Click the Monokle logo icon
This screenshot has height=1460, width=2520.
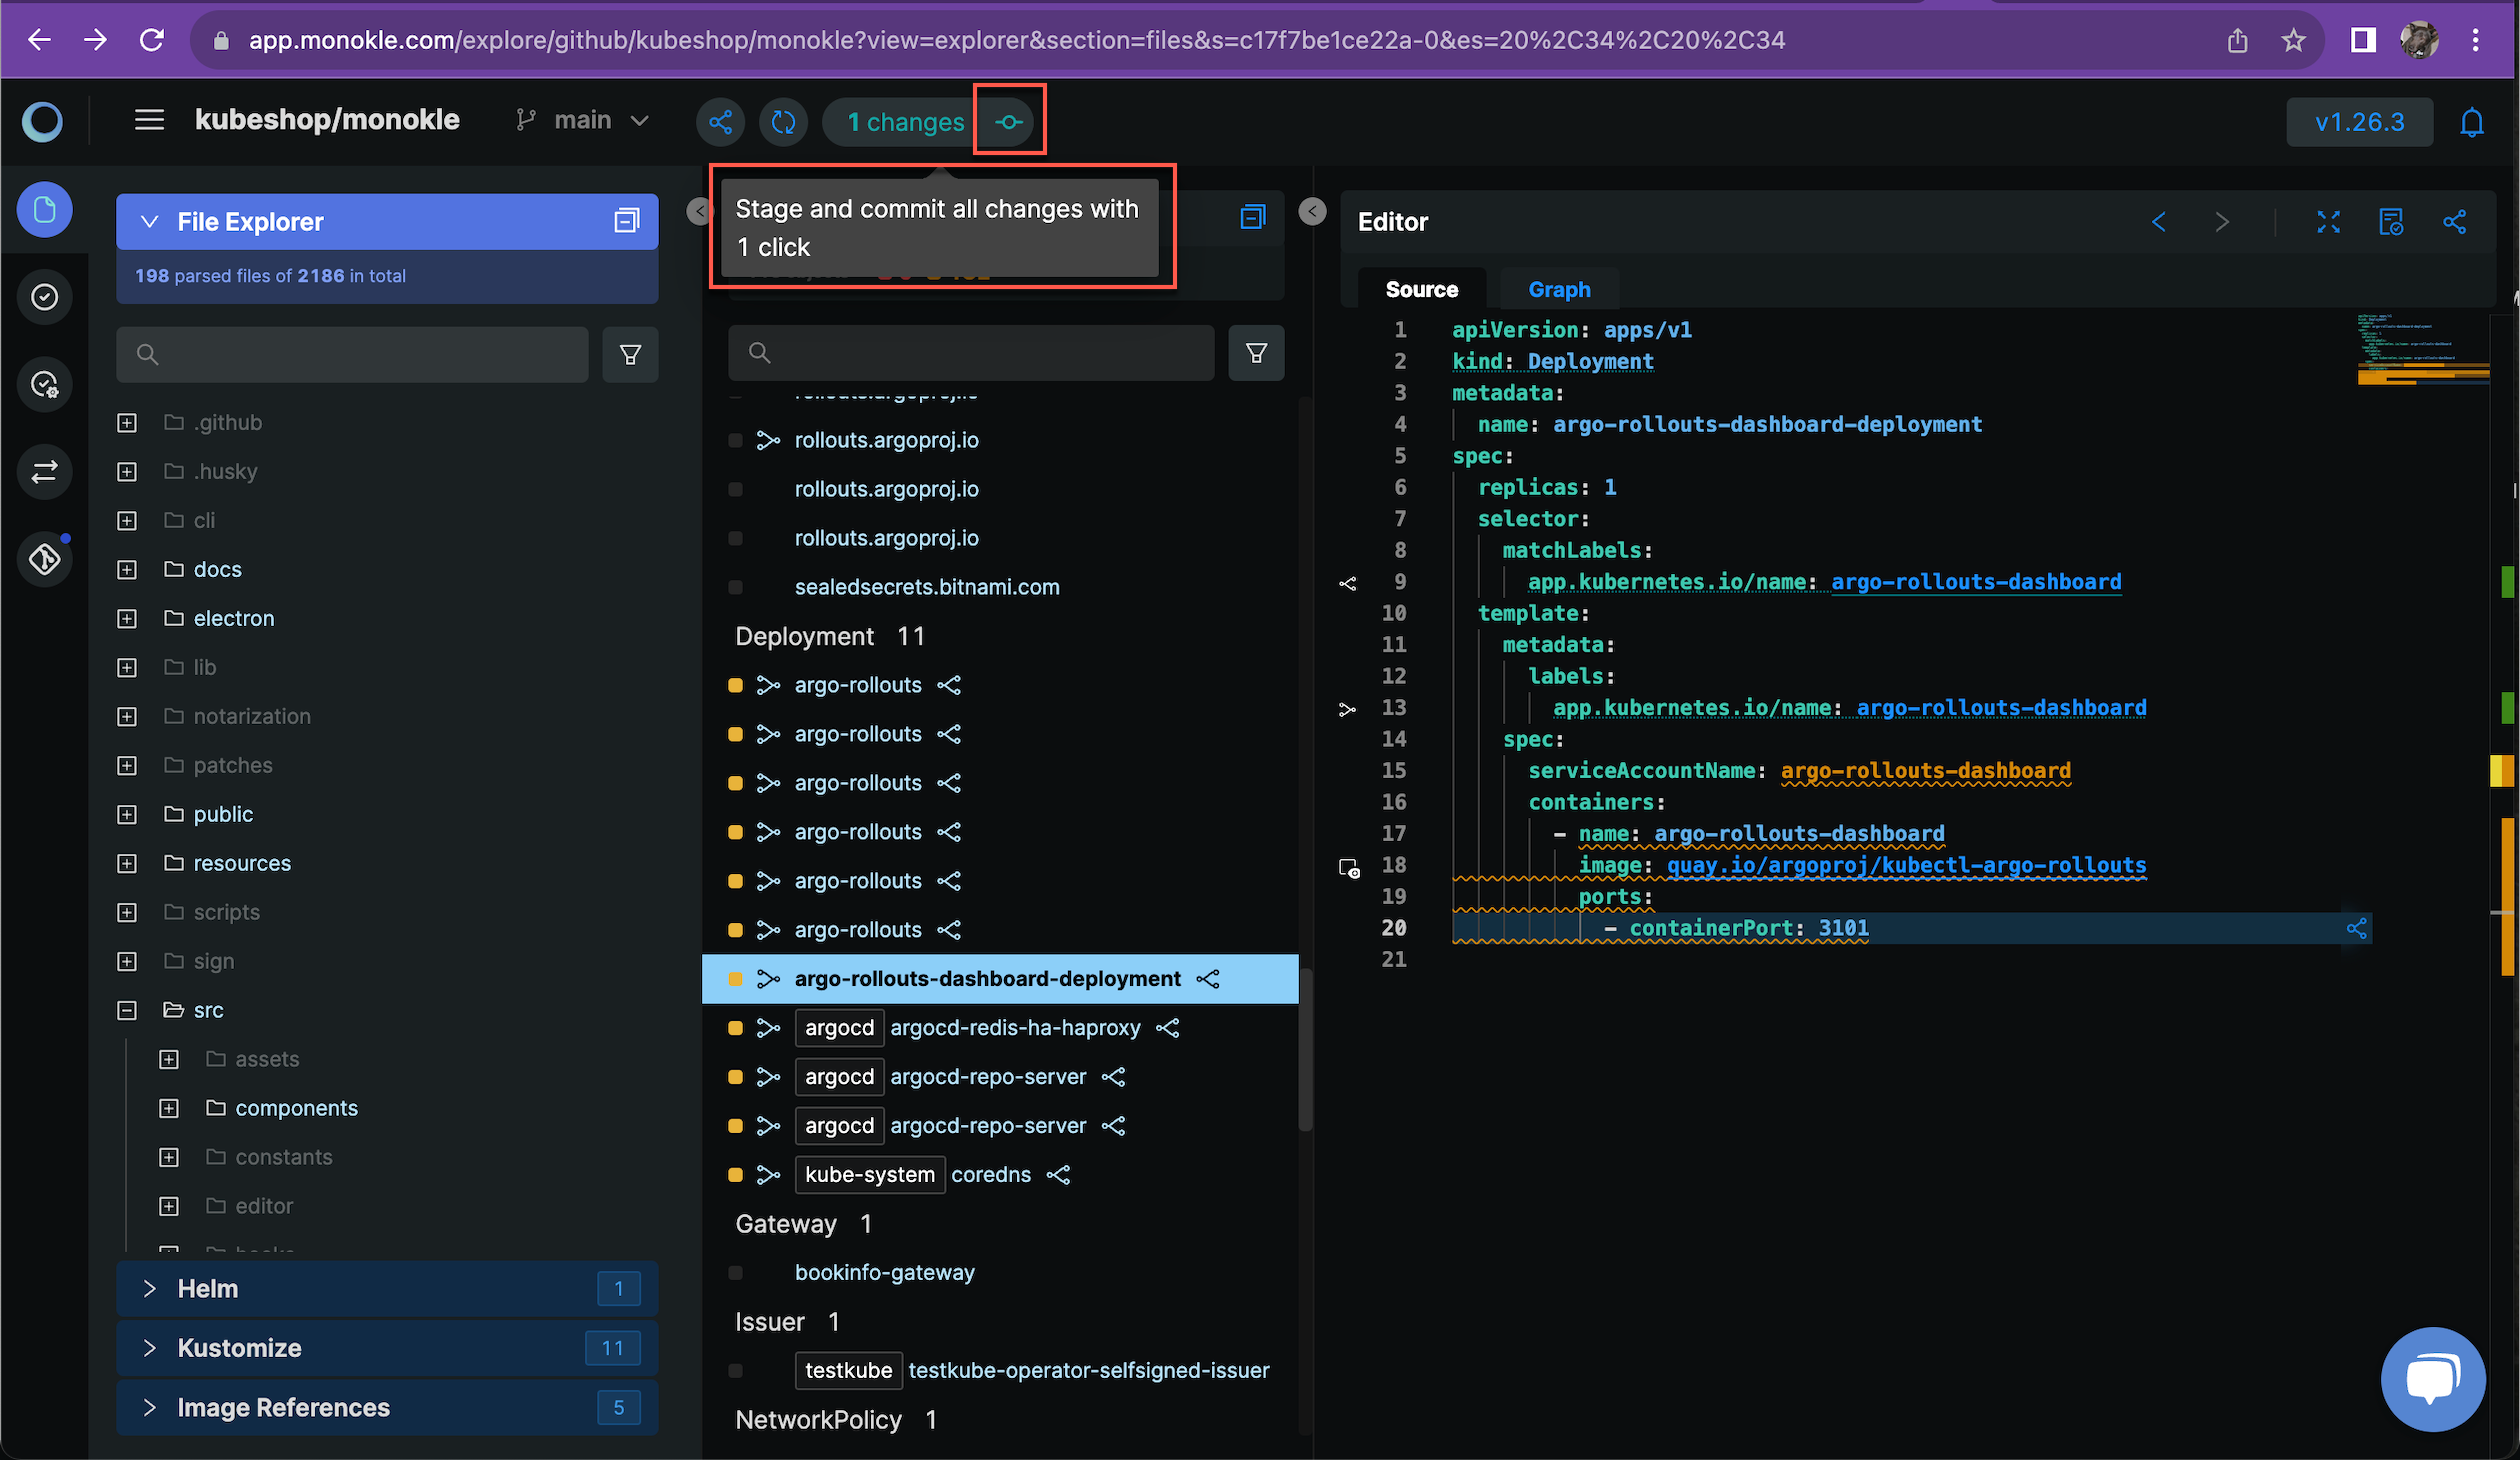tap(43, 121)
